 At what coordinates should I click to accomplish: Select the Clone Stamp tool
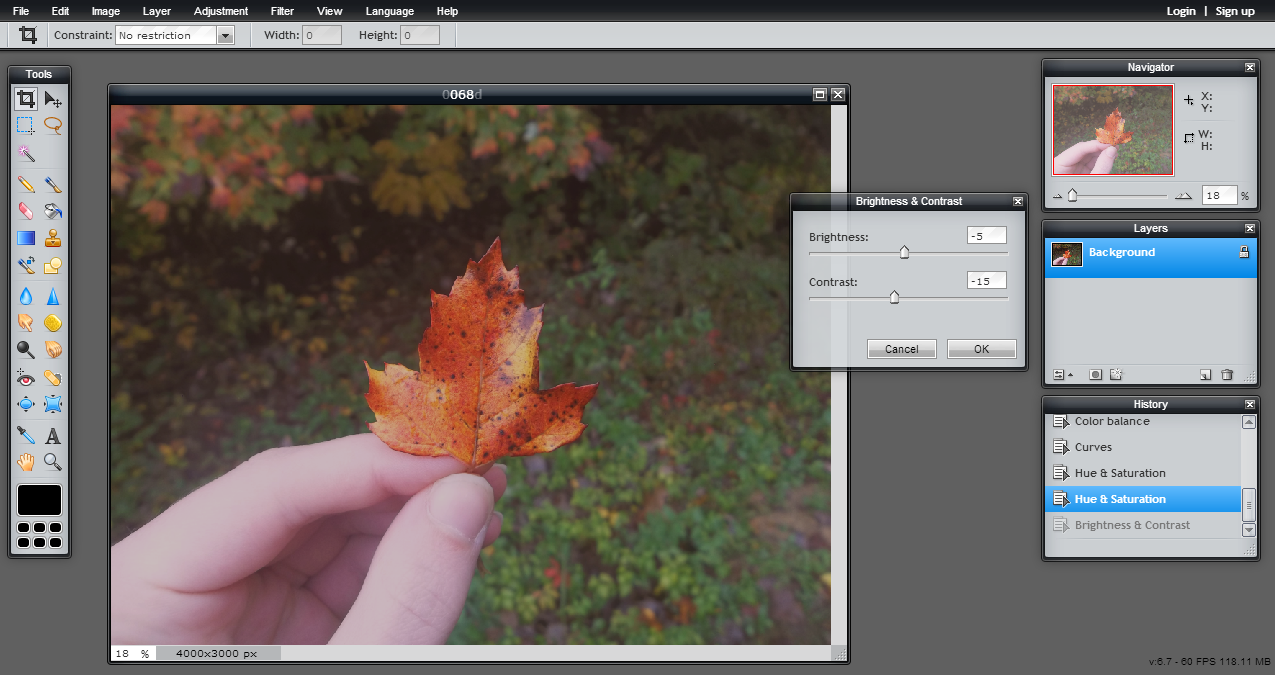53,238
